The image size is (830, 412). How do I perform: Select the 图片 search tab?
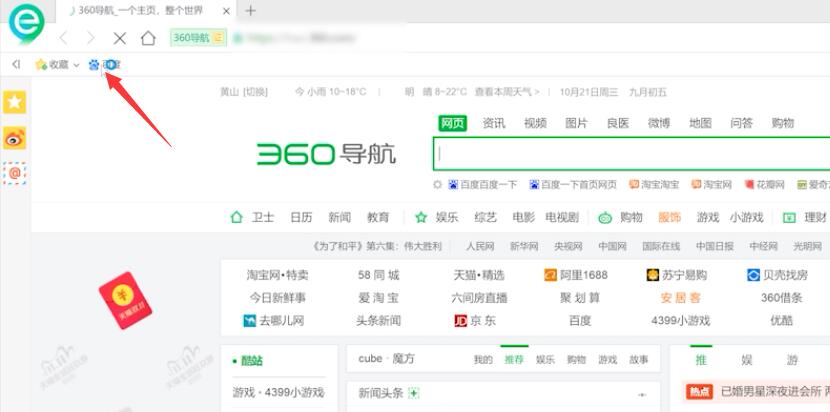coord(576,123)
